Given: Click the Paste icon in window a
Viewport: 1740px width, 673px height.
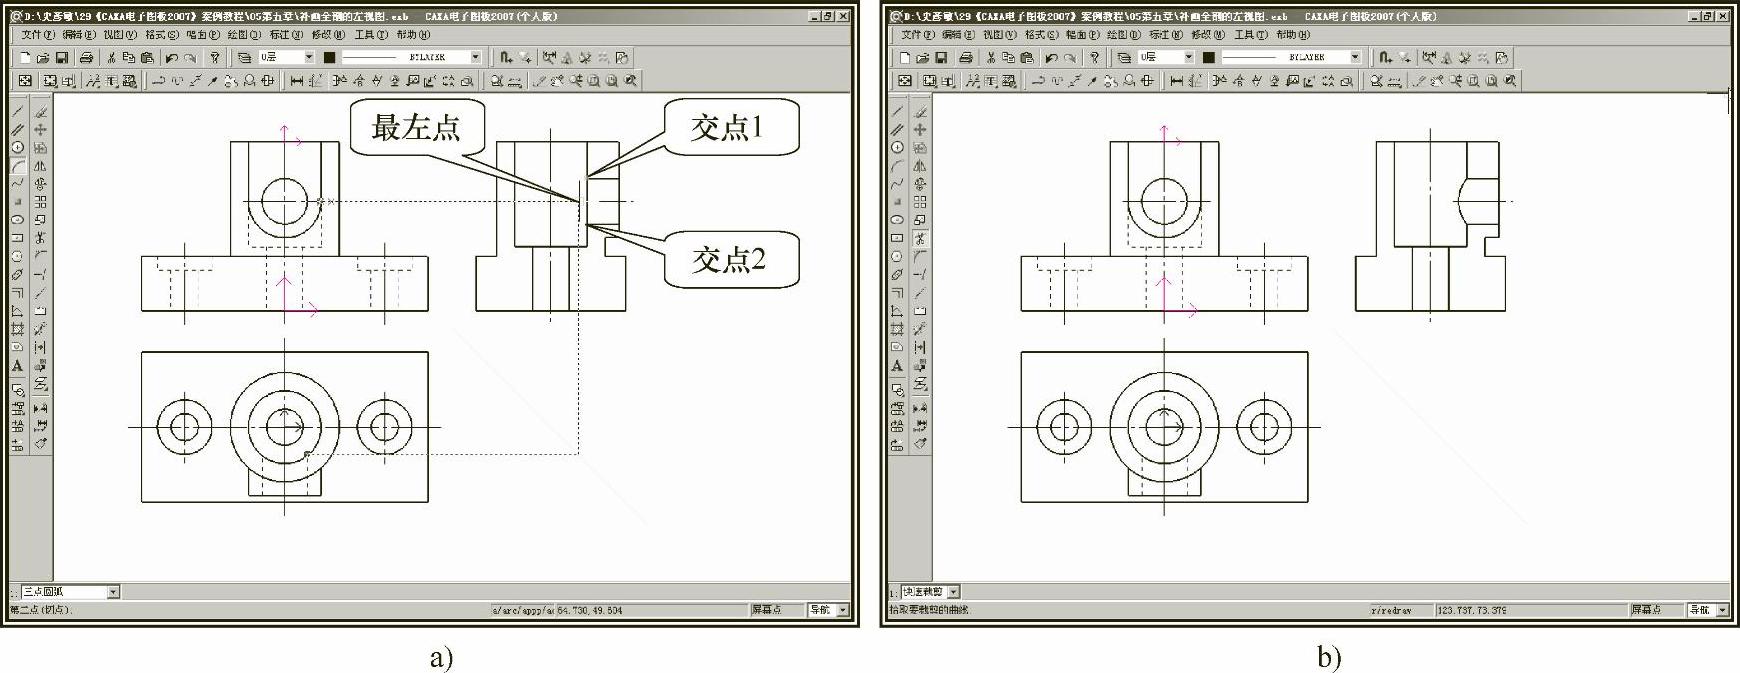Looking at the screenshot, I should coord(147,58).
